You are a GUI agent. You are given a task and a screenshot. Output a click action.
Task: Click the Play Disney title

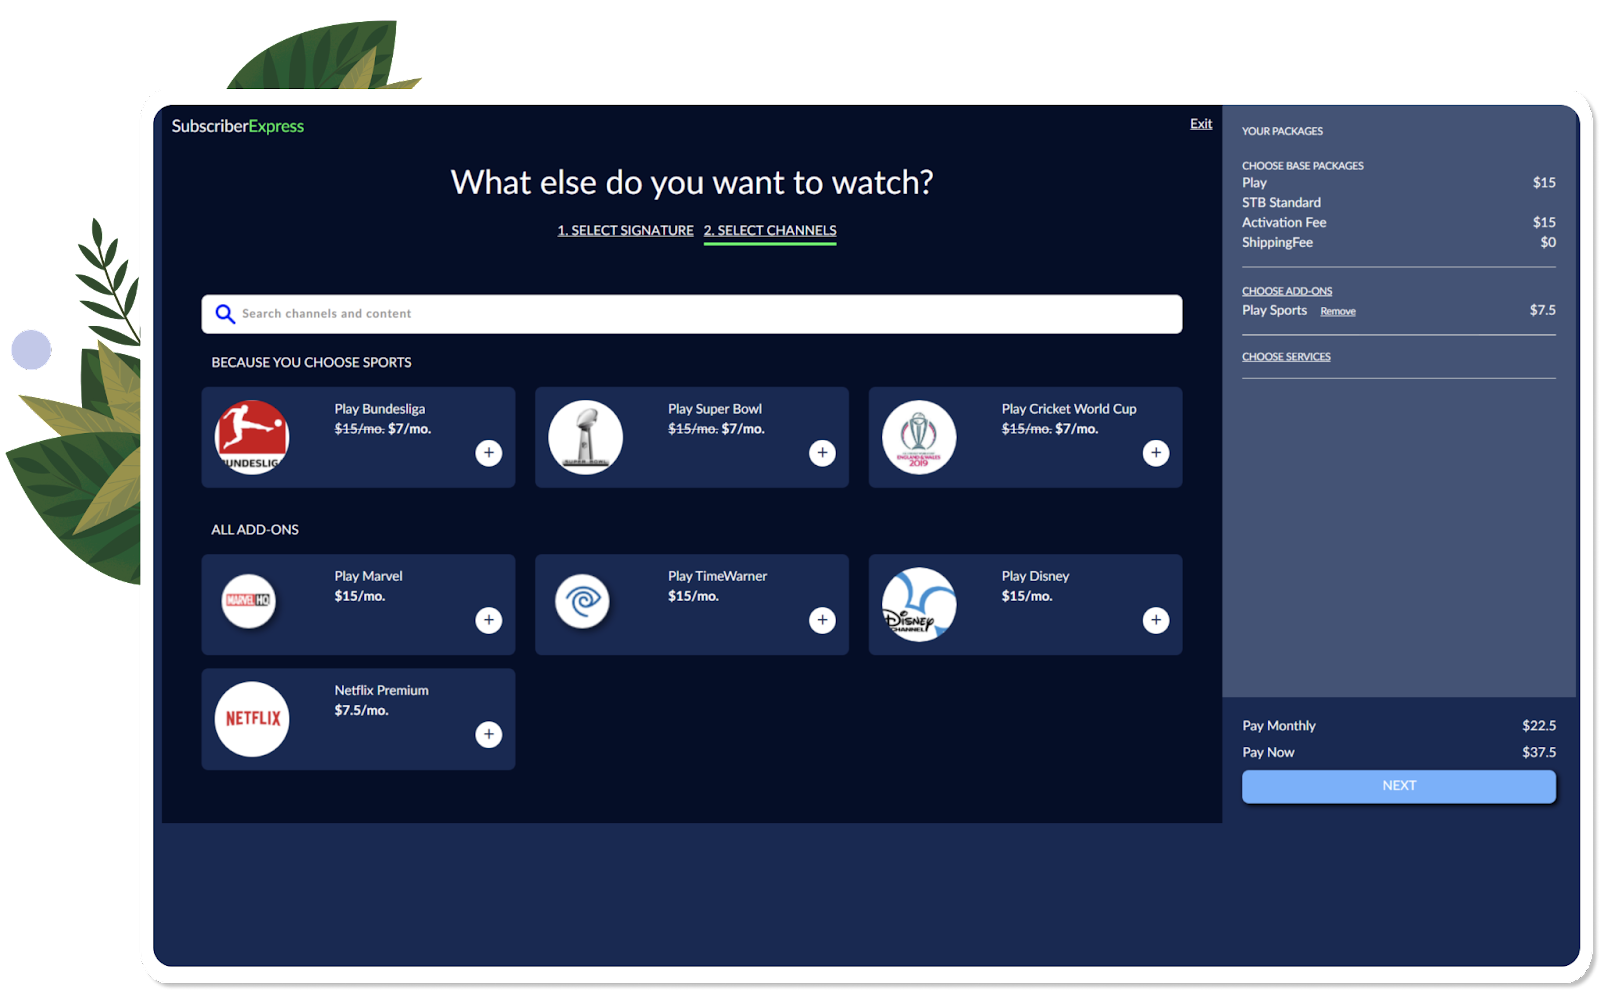[1035, 576]
